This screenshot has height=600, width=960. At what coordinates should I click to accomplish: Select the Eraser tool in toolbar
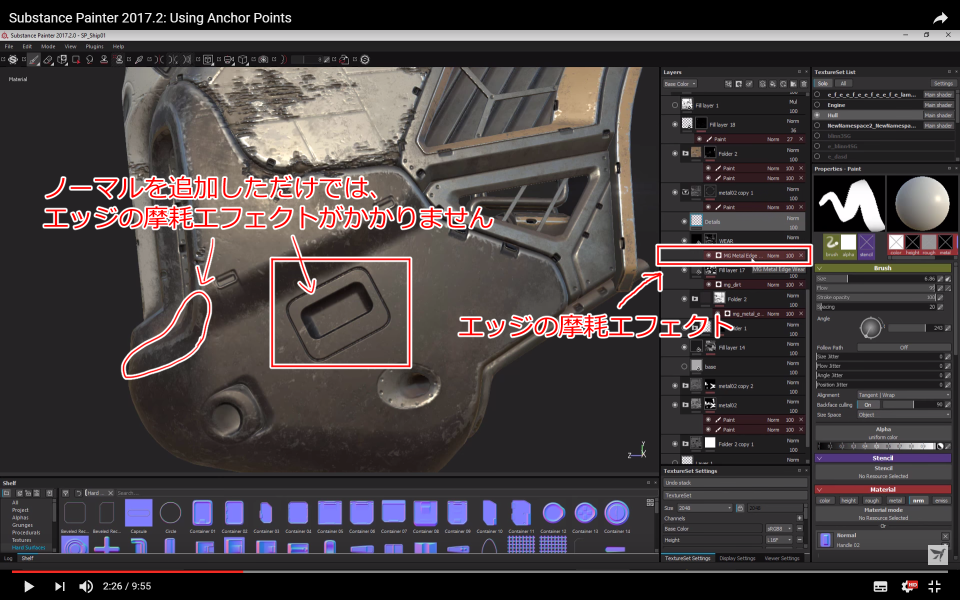47,59
